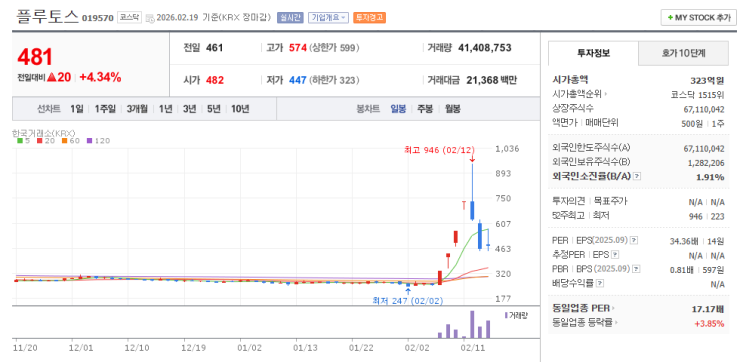Click the 시가총액 value 323억원
Screen dimensions: 743x362
pyautogui.click(x=707, y=80)
